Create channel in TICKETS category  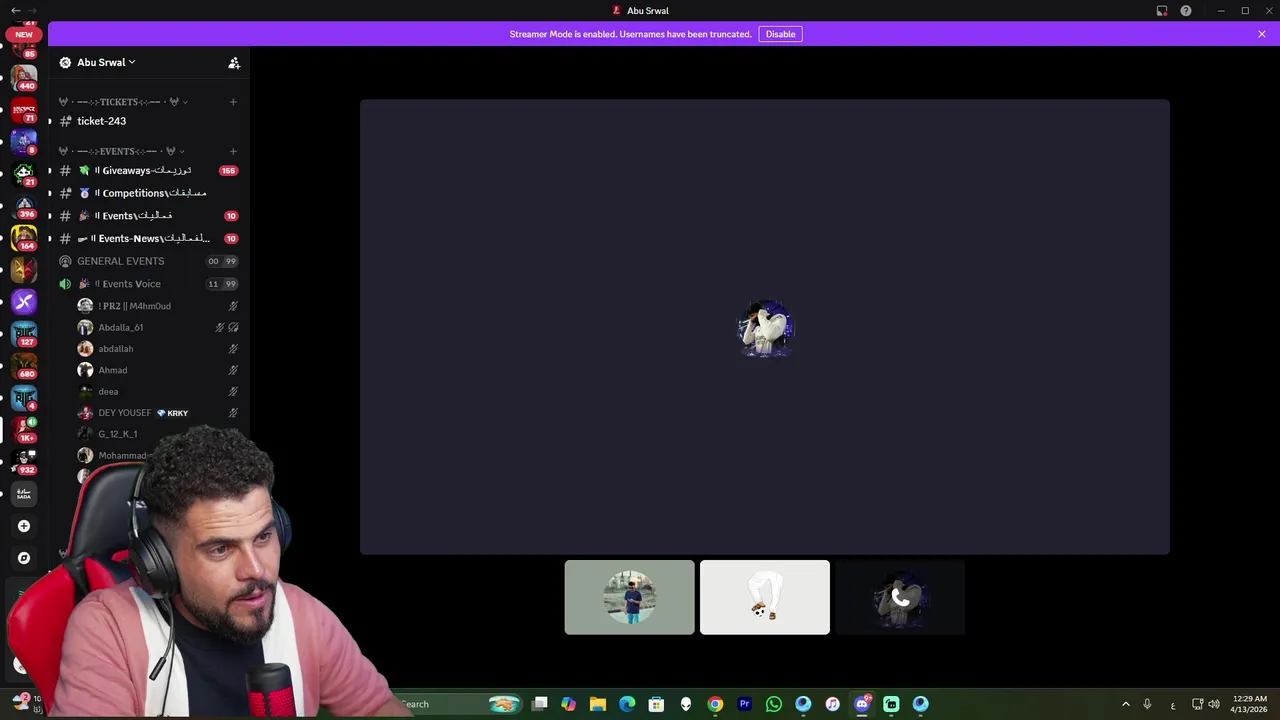pos(233,102)
